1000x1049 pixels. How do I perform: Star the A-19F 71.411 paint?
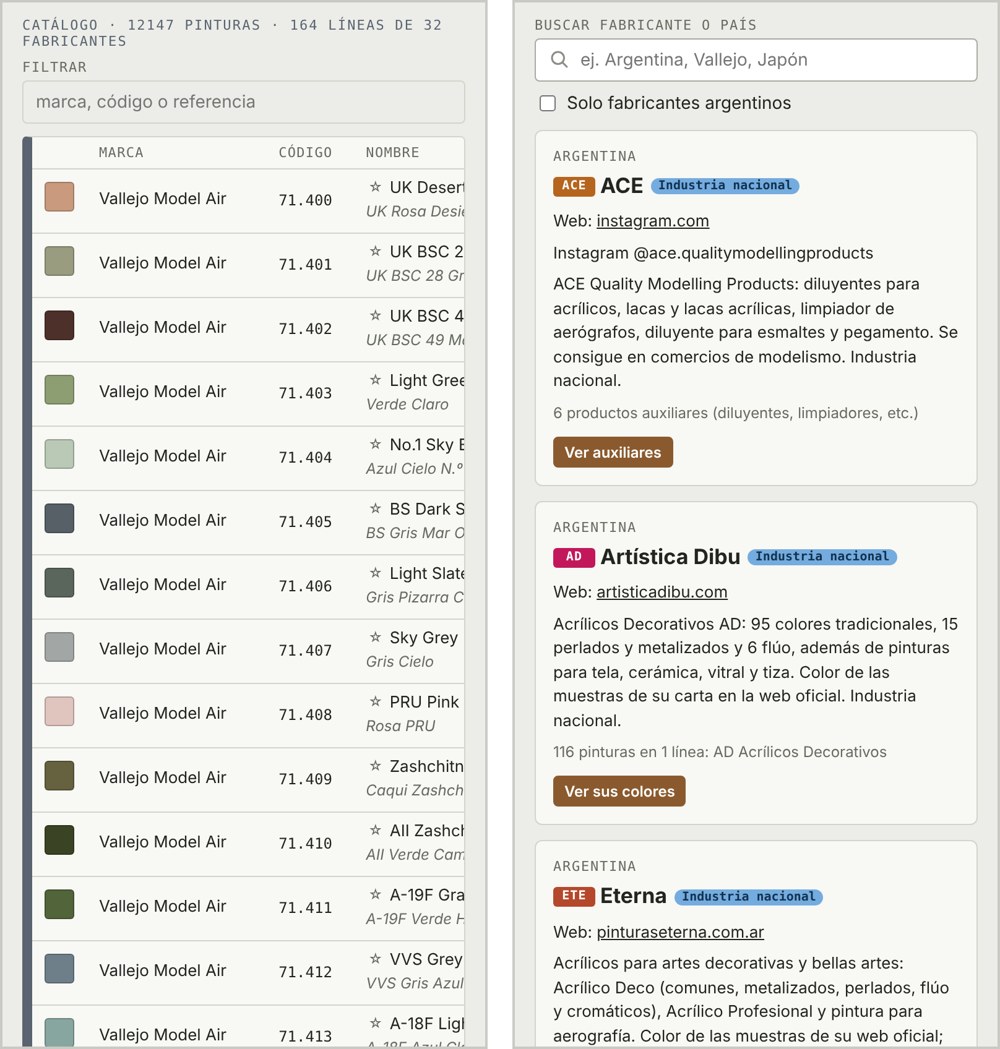[x=375, y=894]
